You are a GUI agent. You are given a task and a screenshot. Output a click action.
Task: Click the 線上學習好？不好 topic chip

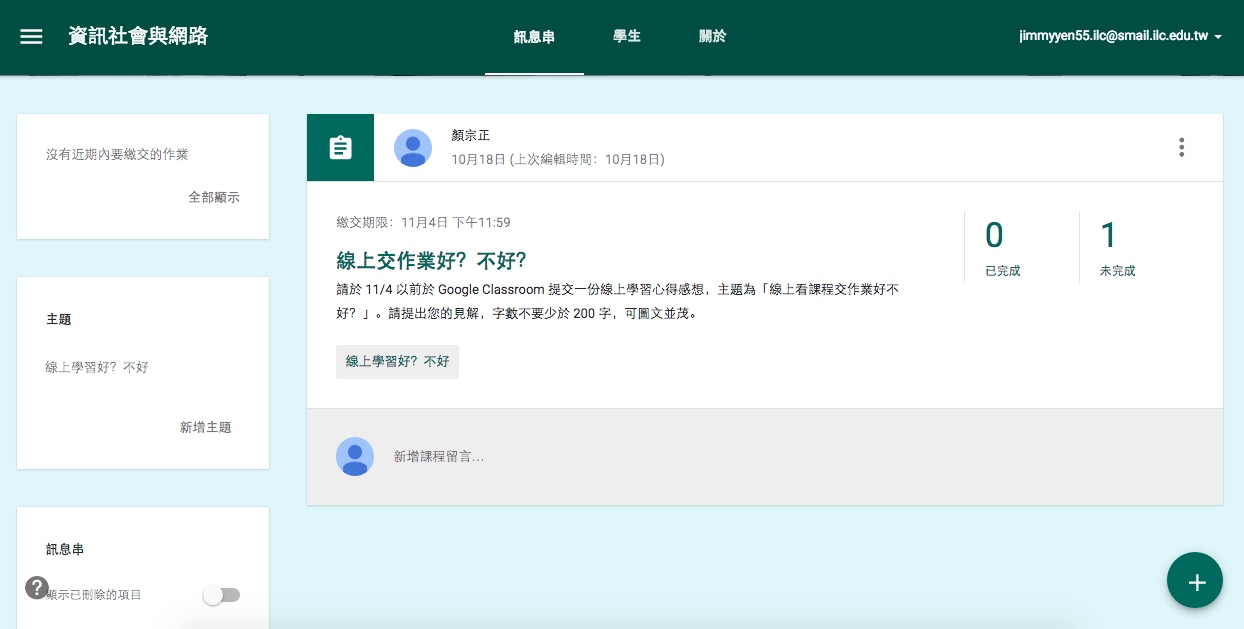[397, 362]
